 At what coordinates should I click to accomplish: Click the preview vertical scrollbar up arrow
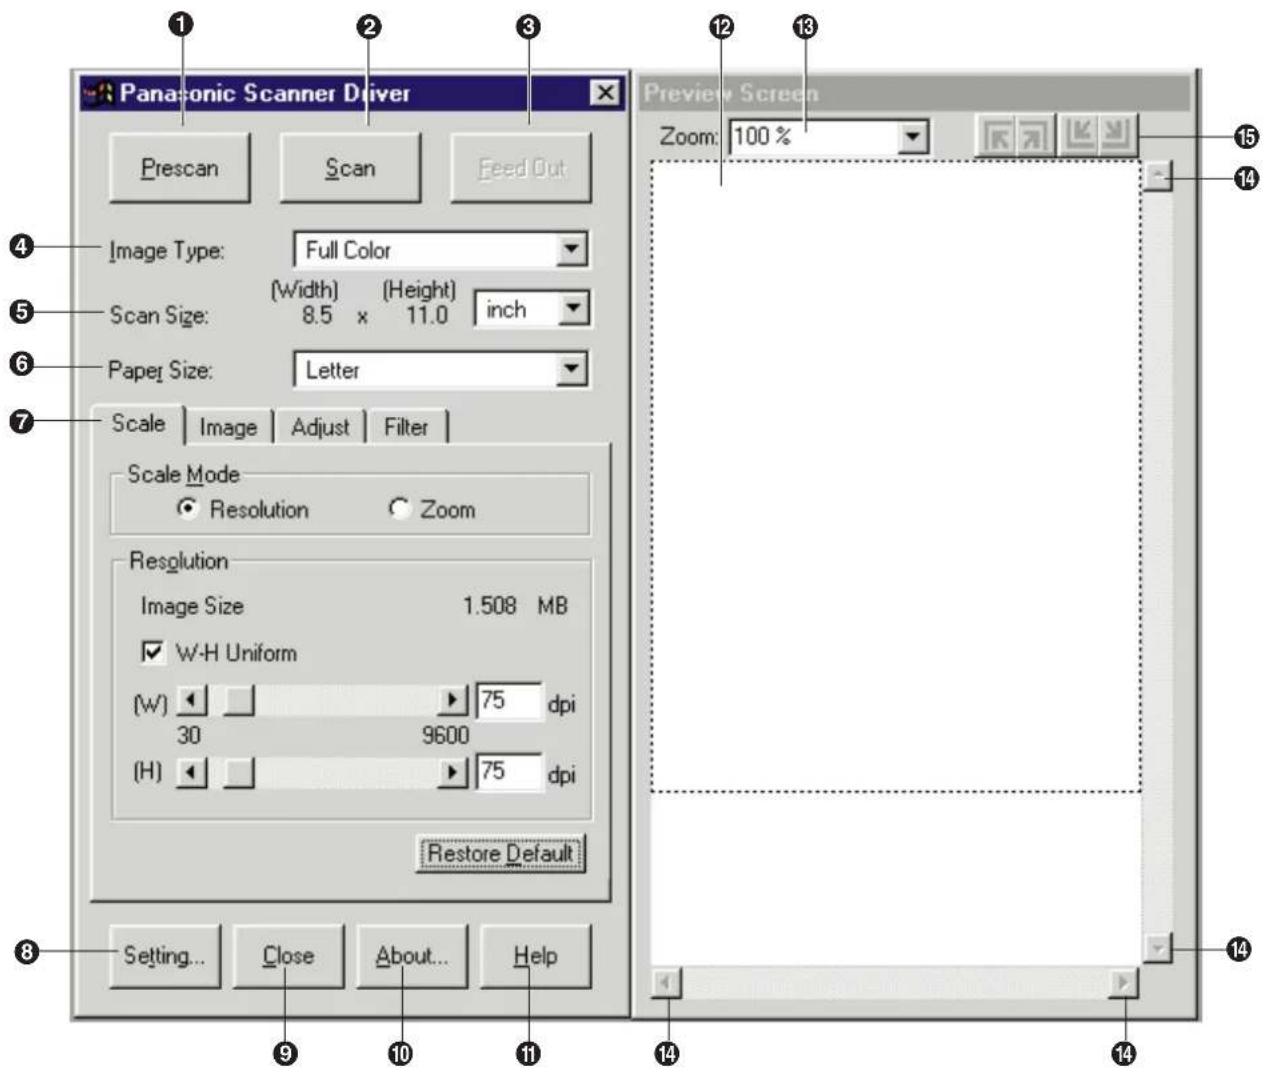1157,177
